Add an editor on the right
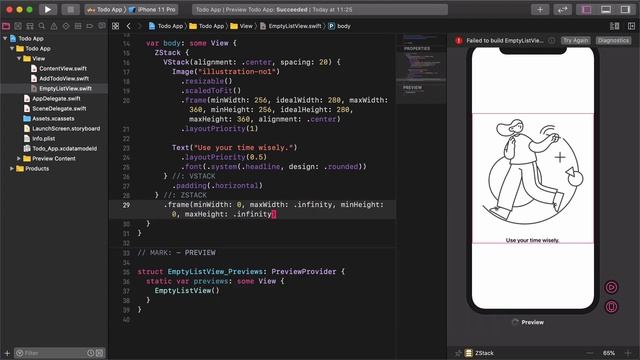The height and width of the screenshot is (360, 640). 631,26
